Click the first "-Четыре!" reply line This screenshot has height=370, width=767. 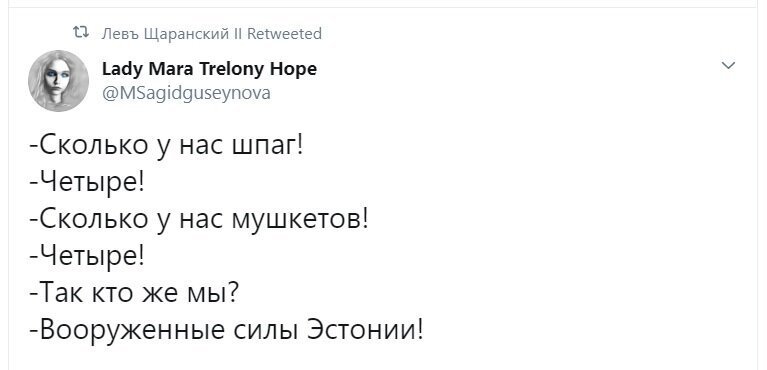point(87,183)
